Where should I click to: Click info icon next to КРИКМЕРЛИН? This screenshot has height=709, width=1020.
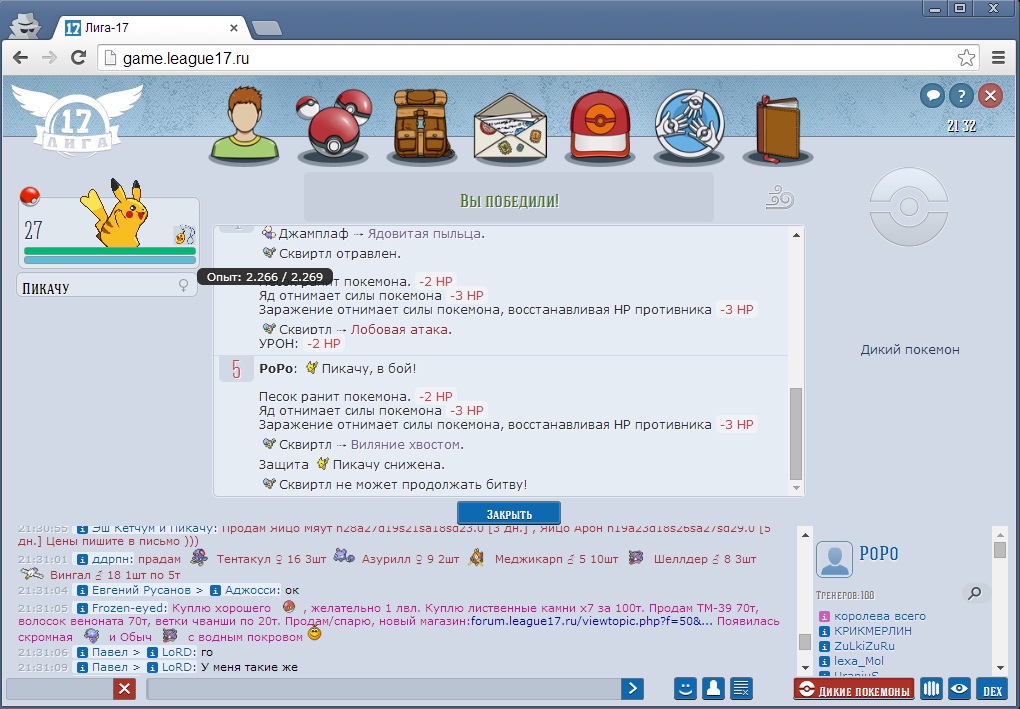click(824, 631)
